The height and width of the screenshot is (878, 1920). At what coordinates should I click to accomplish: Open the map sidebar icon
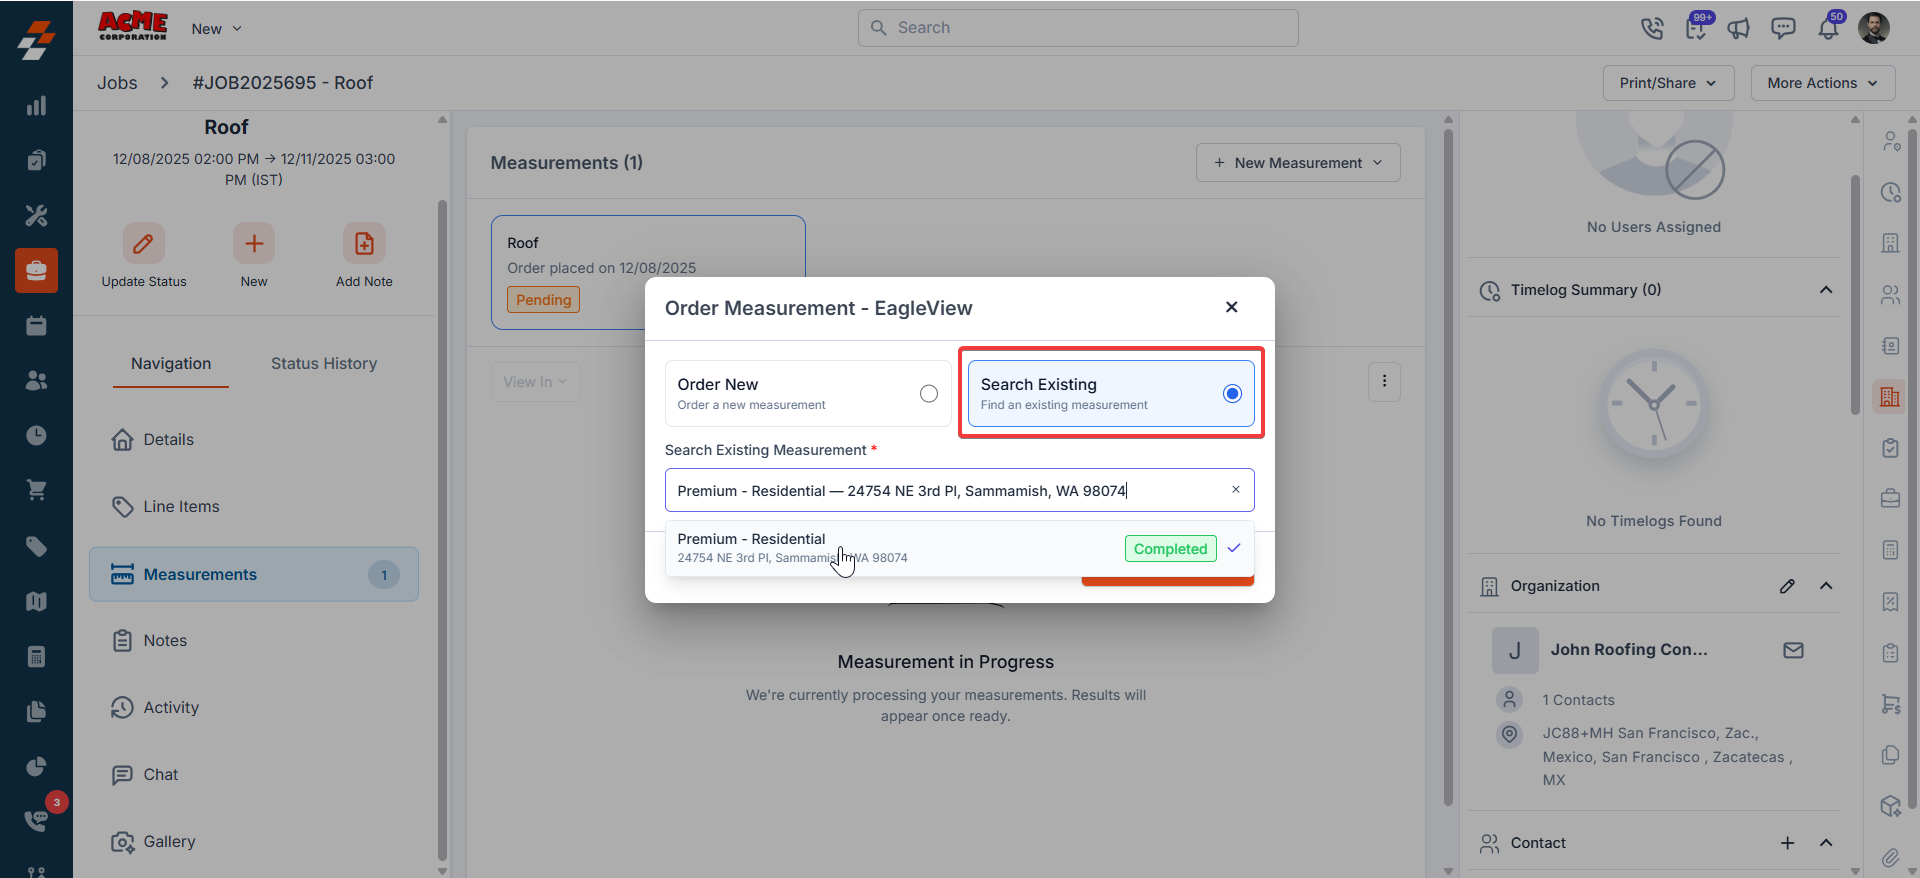click(x=36, y=601)
